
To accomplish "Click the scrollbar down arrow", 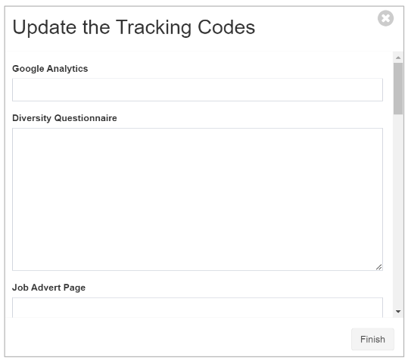I will pos(398,311).
